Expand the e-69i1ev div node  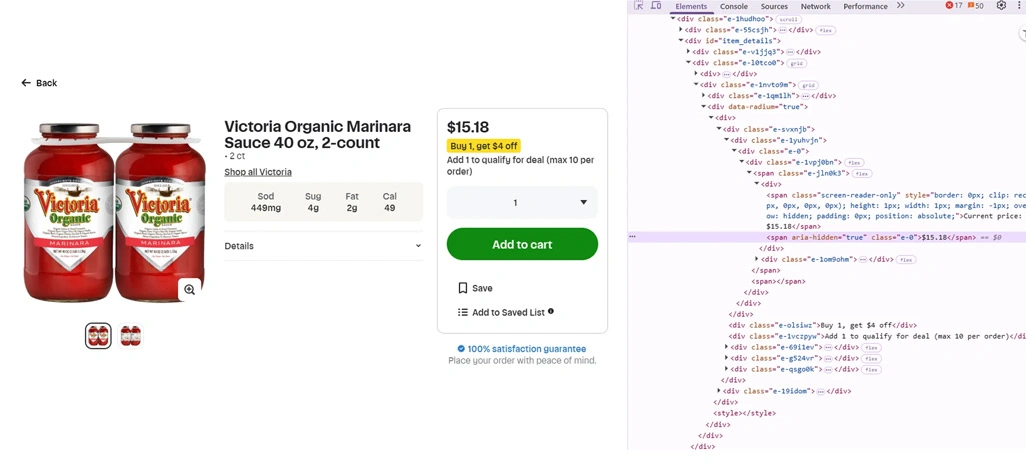click(x=726, y=348)
